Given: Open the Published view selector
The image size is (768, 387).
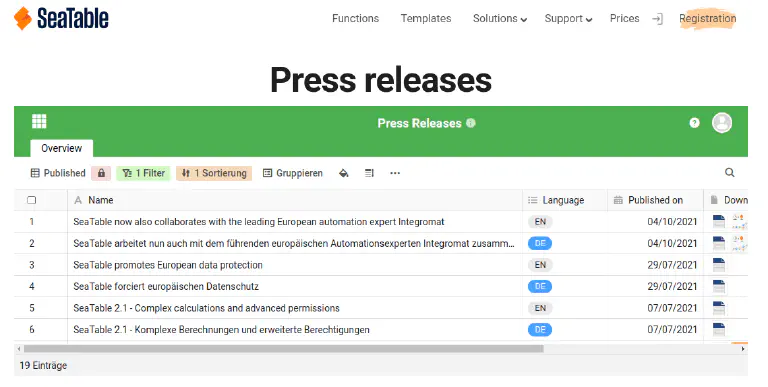Looking at the screenshot, I should [x=58, y=173].
